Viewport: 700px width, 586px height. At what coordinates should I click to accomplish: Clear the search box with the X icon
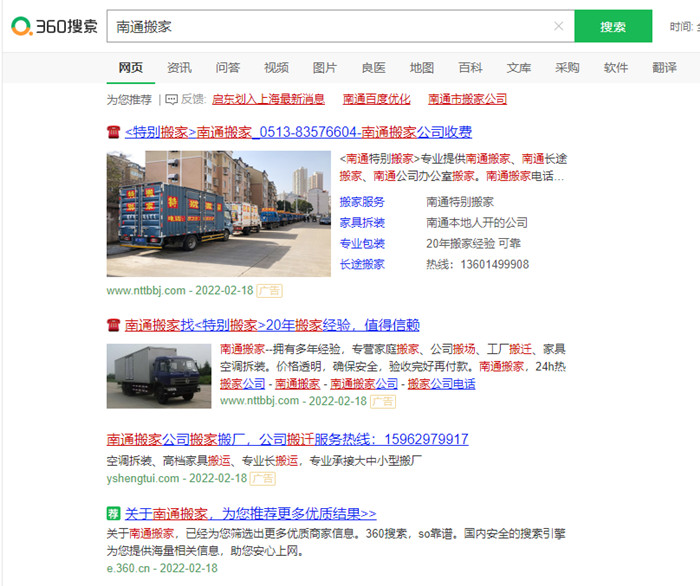pos(558,26)
